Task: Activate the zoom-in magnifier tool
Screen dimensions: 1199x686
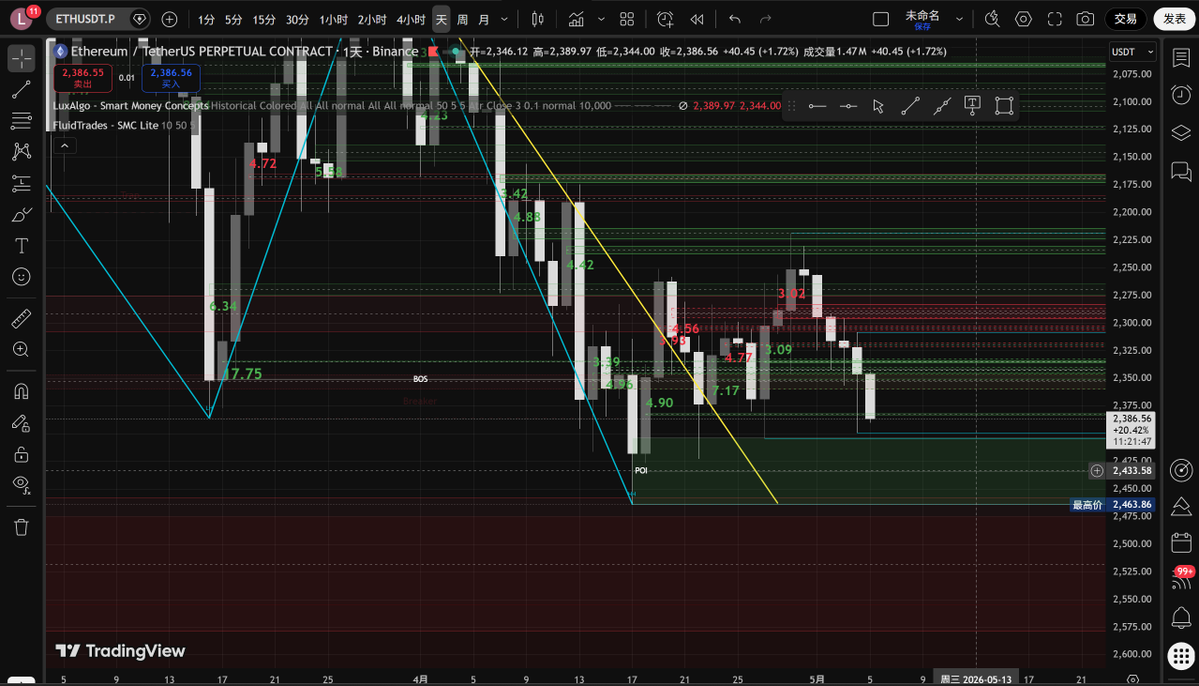Action: pos(21,350)
